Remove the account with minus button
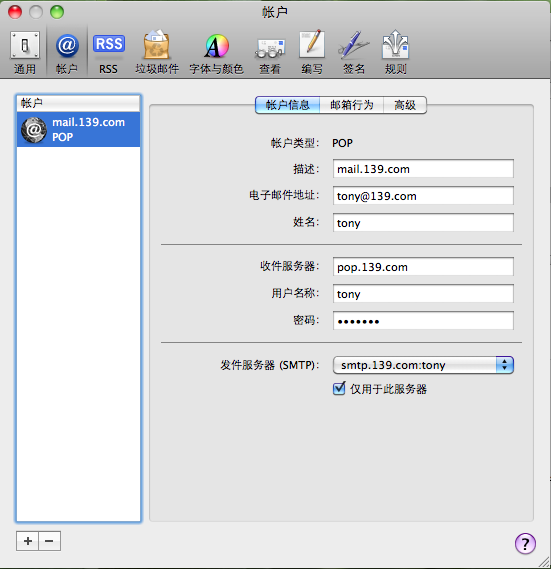Screen dimensions: 551x569 point(49,541)
